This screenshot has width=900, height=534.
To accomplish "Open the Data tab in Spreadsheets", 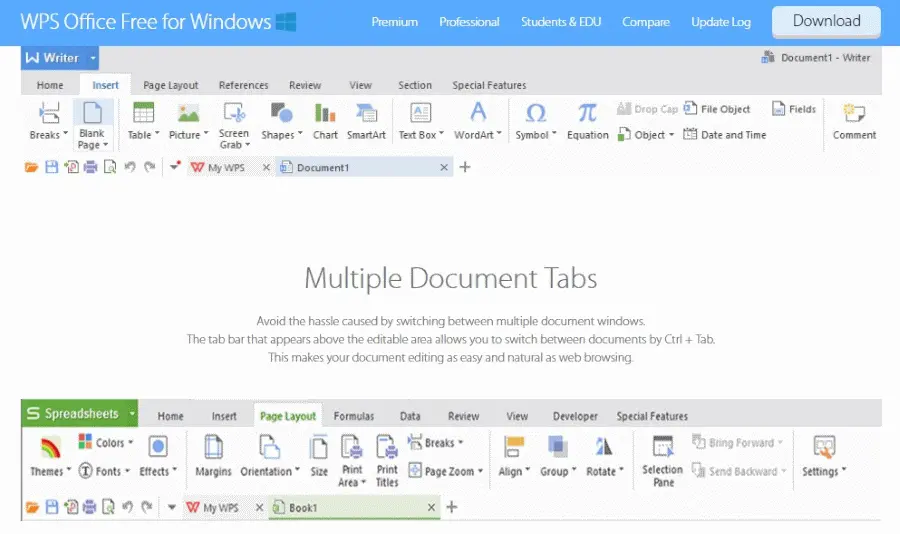I will click(x=410, y=416).
